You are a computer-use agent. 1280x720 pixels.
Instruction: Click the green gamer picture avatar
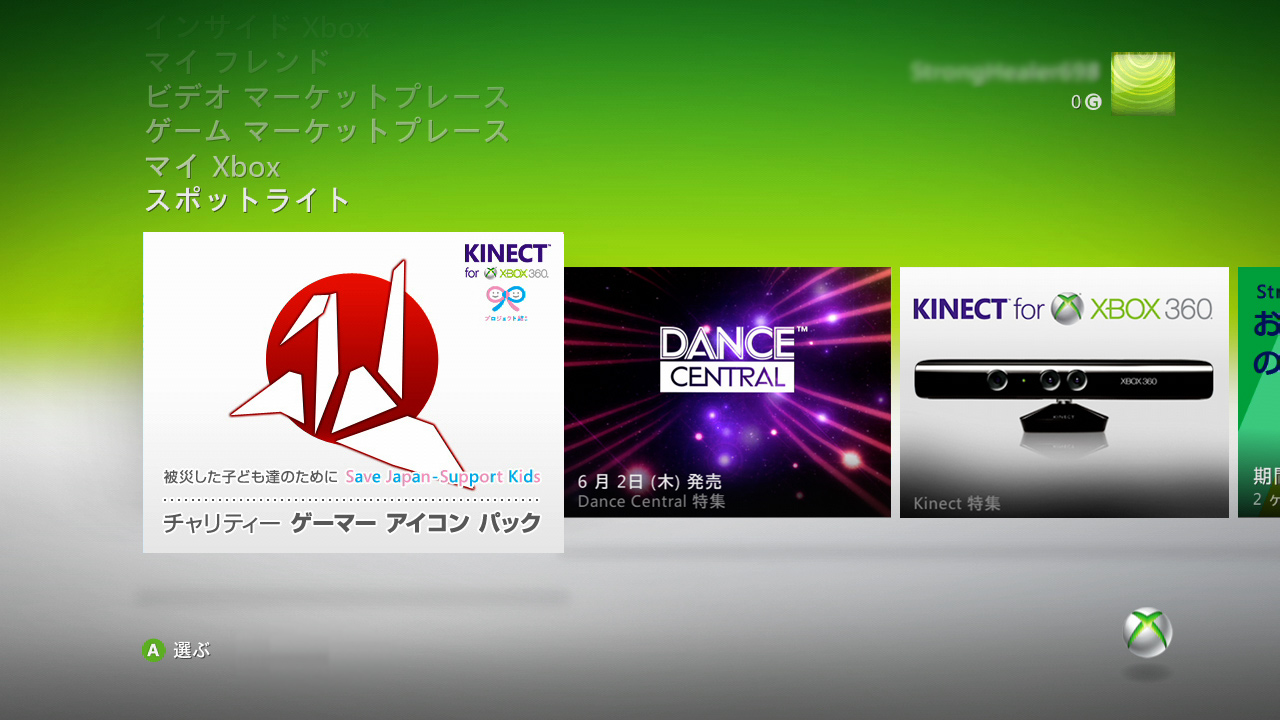1143,83
